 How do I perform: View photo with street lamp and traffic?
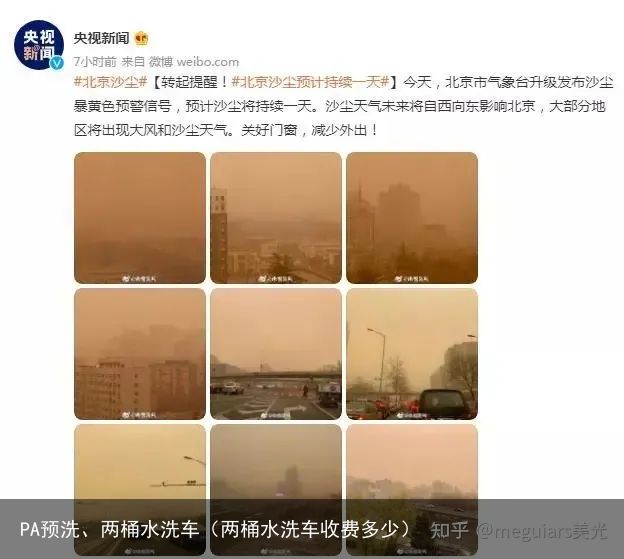(412, 354)
